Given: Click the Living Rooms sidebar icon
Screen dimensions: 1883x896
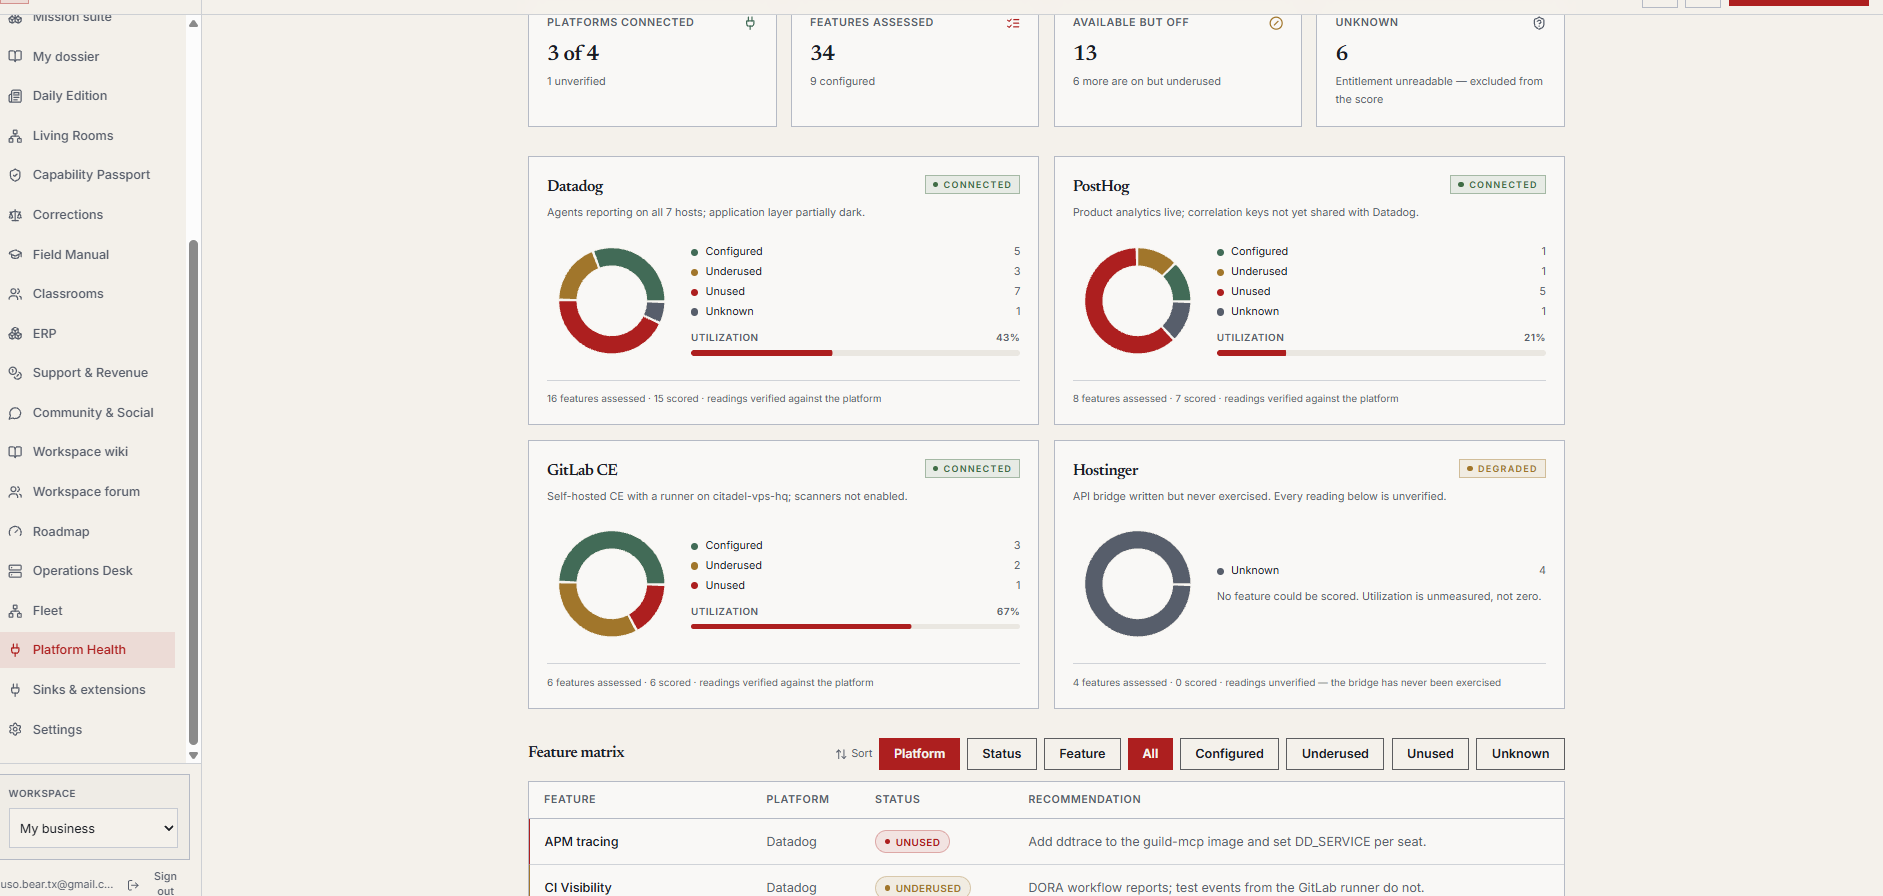Looking at the screenshot, I should 15,136.
